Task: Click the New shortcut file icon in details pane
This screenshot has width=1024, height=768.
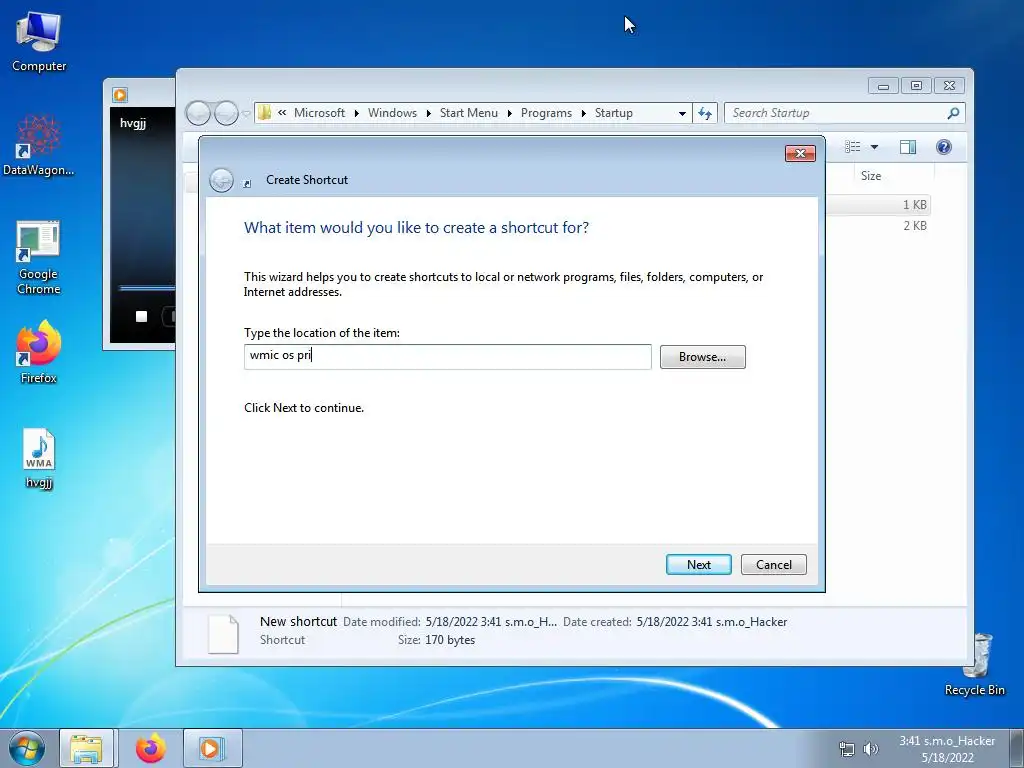Action: [223, 633]
